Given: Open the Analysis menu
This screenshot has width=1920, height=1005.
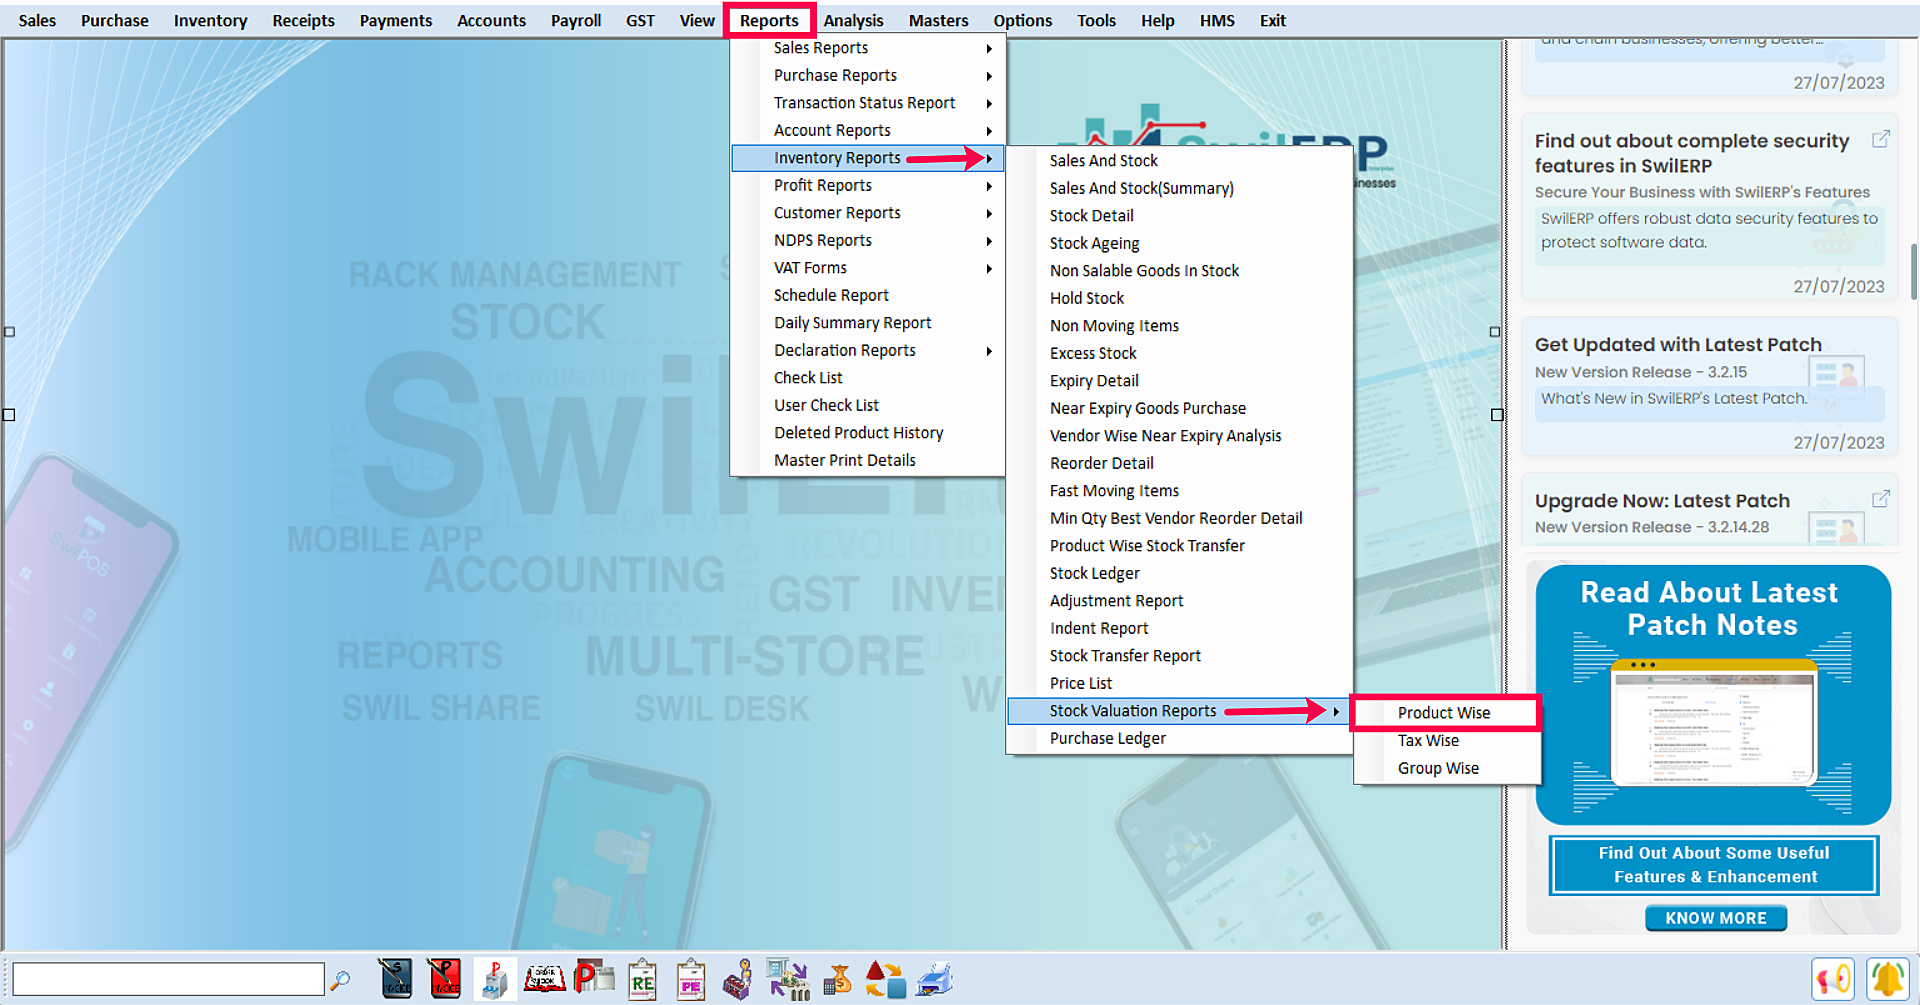Looking at the screenshot, I should coord(853,20).
